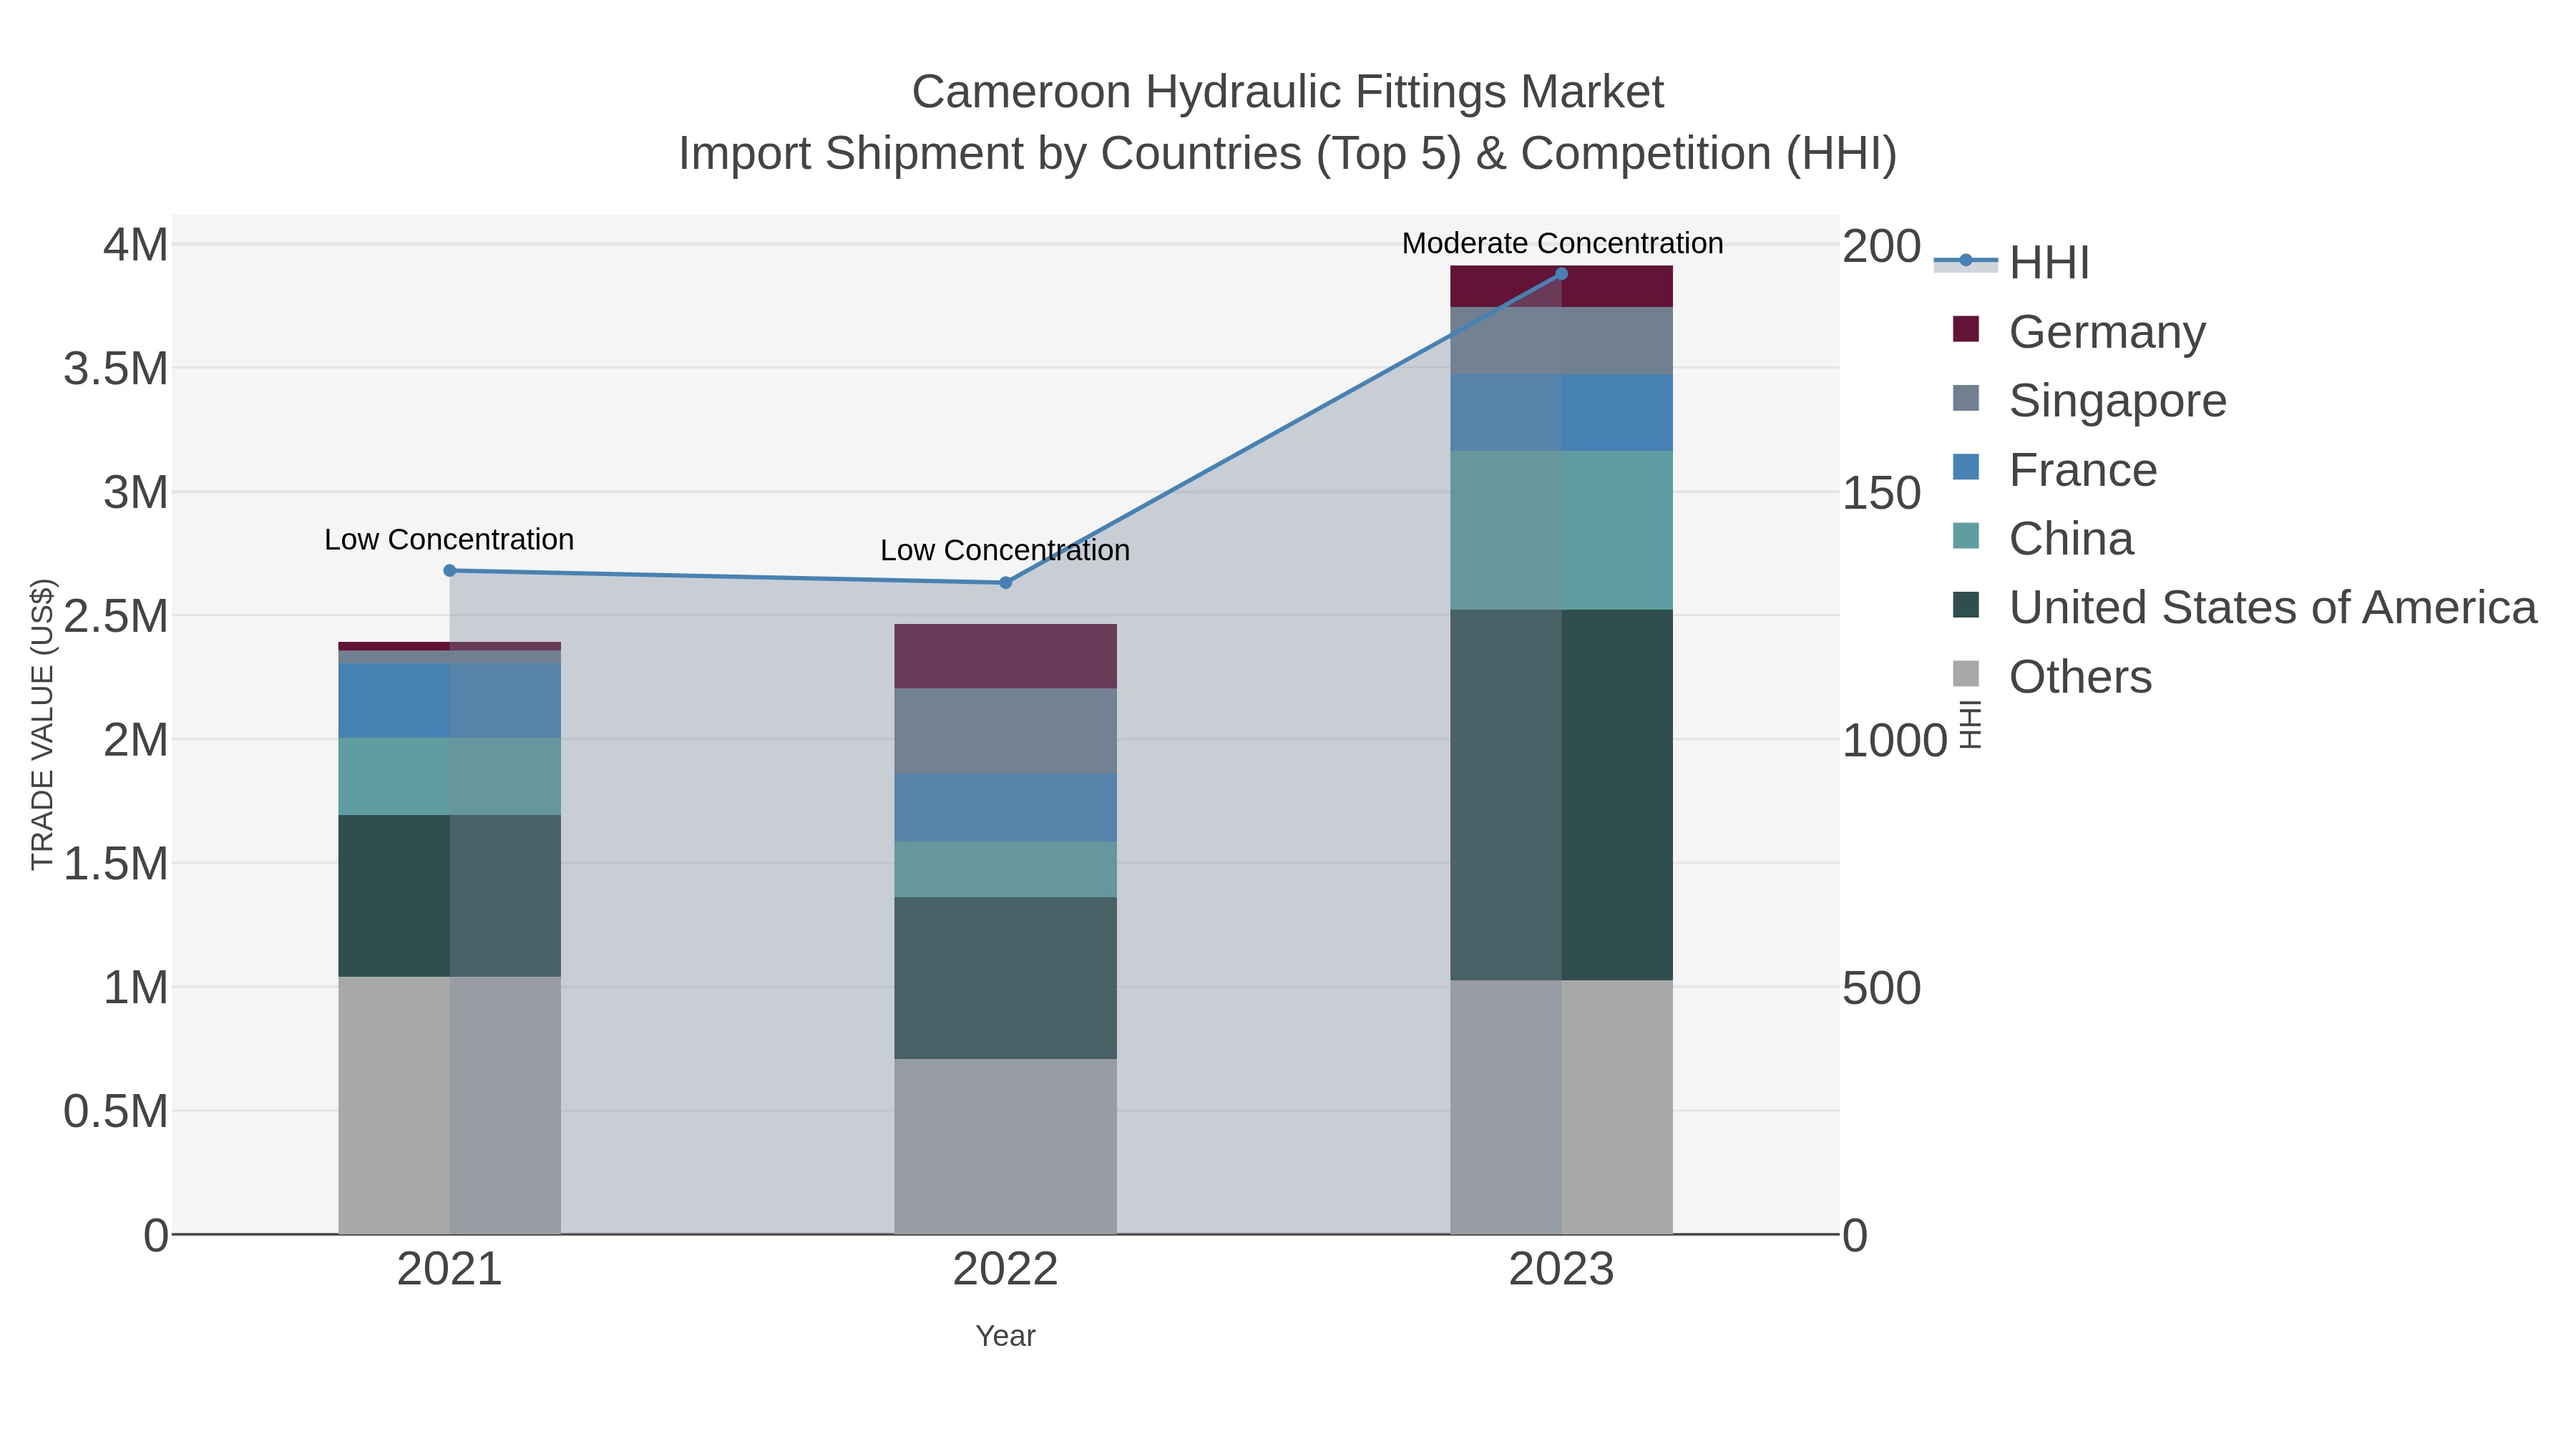Click the 2022 Others bar segment
2576x1449 pixels.
1006,1146
